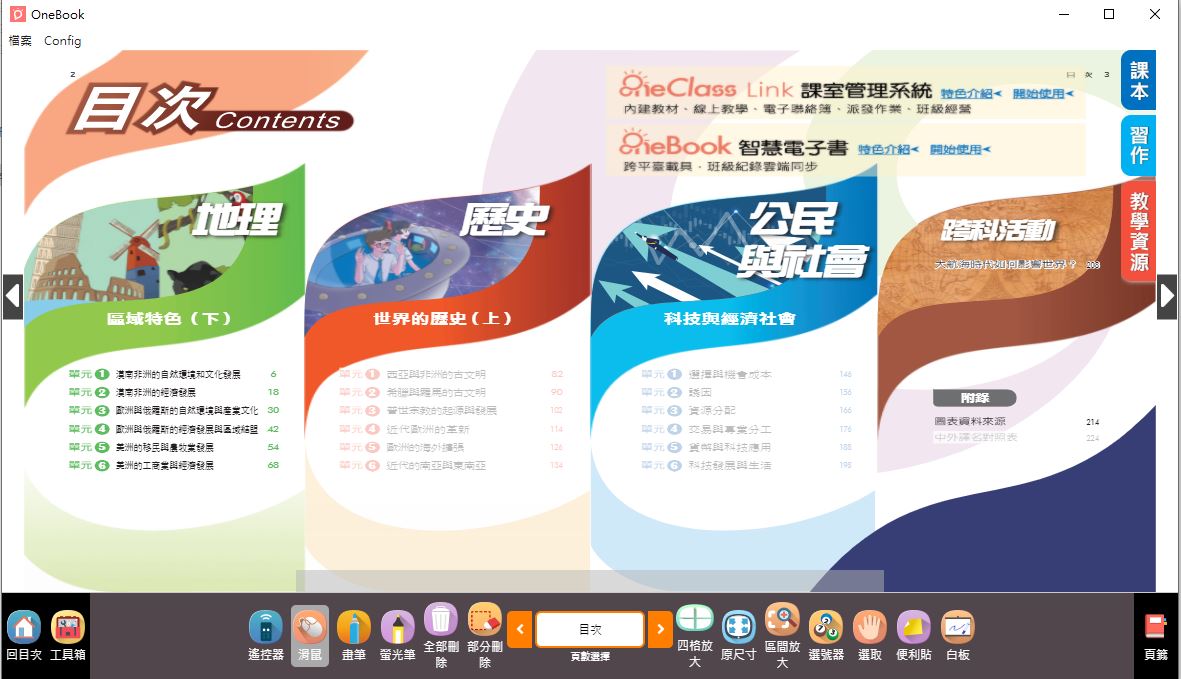Open civics 單元4 交易與專業分工
Viewport: 1181px width, 679px height.
point(746,429)
